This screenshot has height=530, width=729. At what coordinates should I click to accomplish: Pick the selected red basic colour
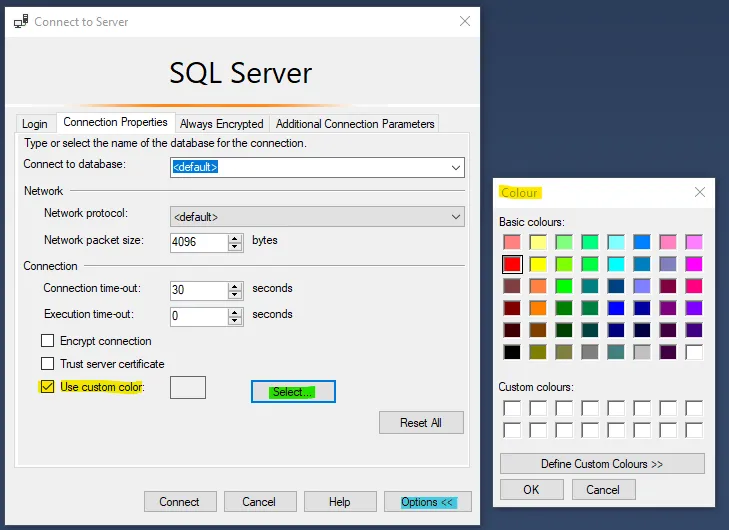click(x=512, y=265)
